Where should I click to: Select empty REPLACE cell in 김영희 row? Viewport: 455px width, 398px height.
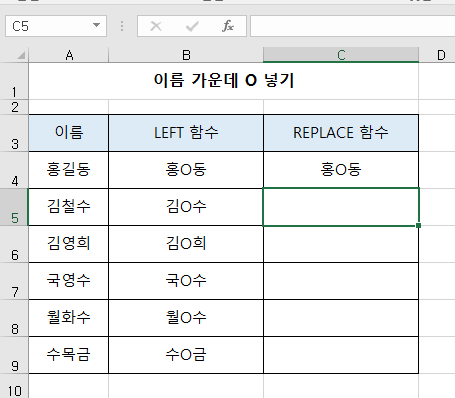click(341, 244)
